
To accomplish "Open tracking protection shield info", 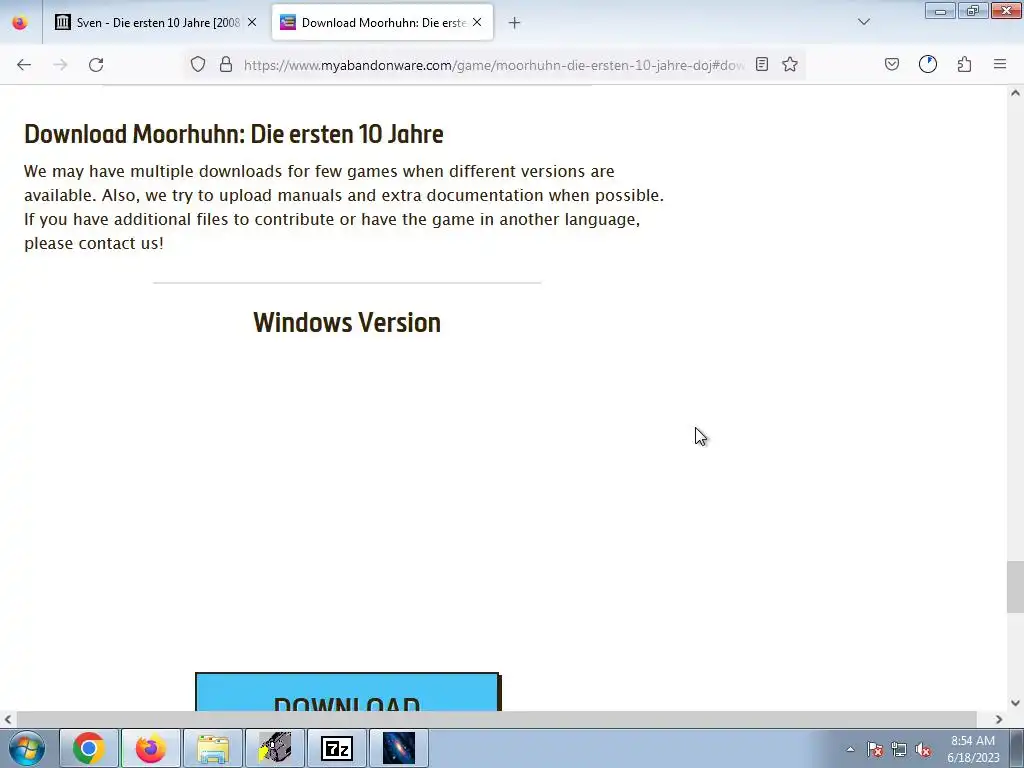I will point(198,64).
